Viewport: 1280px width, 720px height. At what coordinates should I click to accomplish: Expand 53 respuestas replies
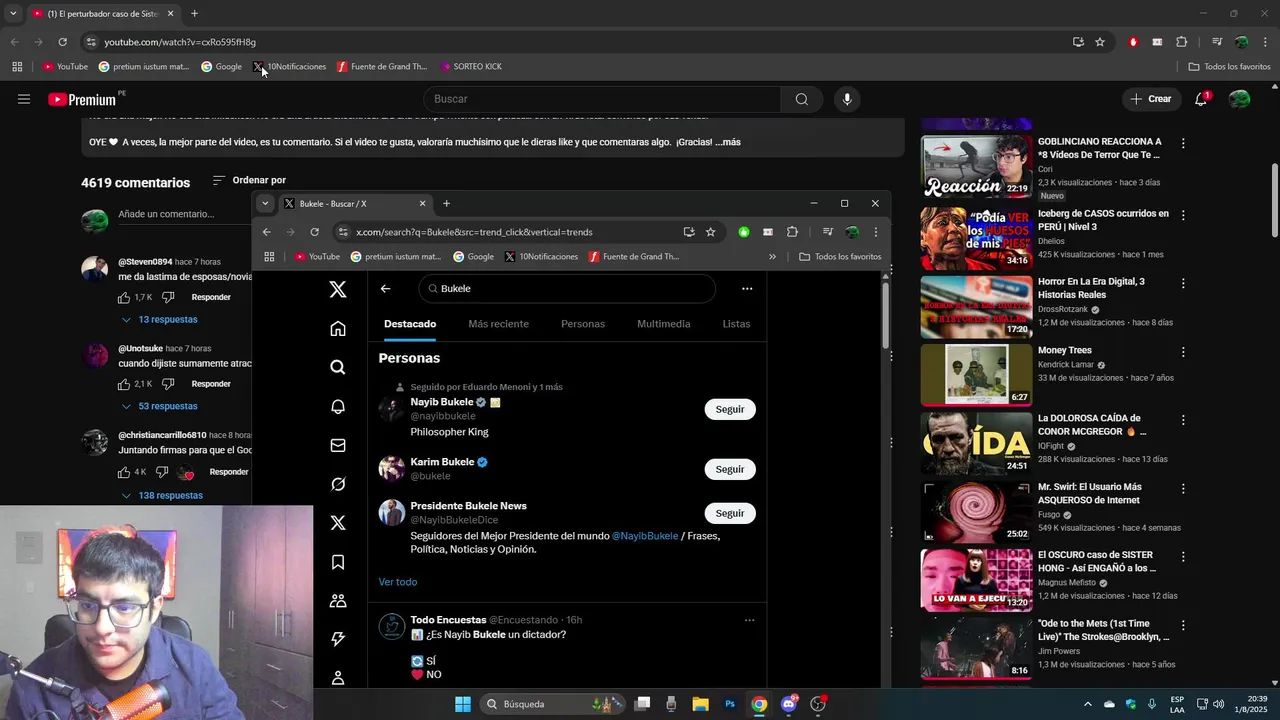(x=160, y=406)
